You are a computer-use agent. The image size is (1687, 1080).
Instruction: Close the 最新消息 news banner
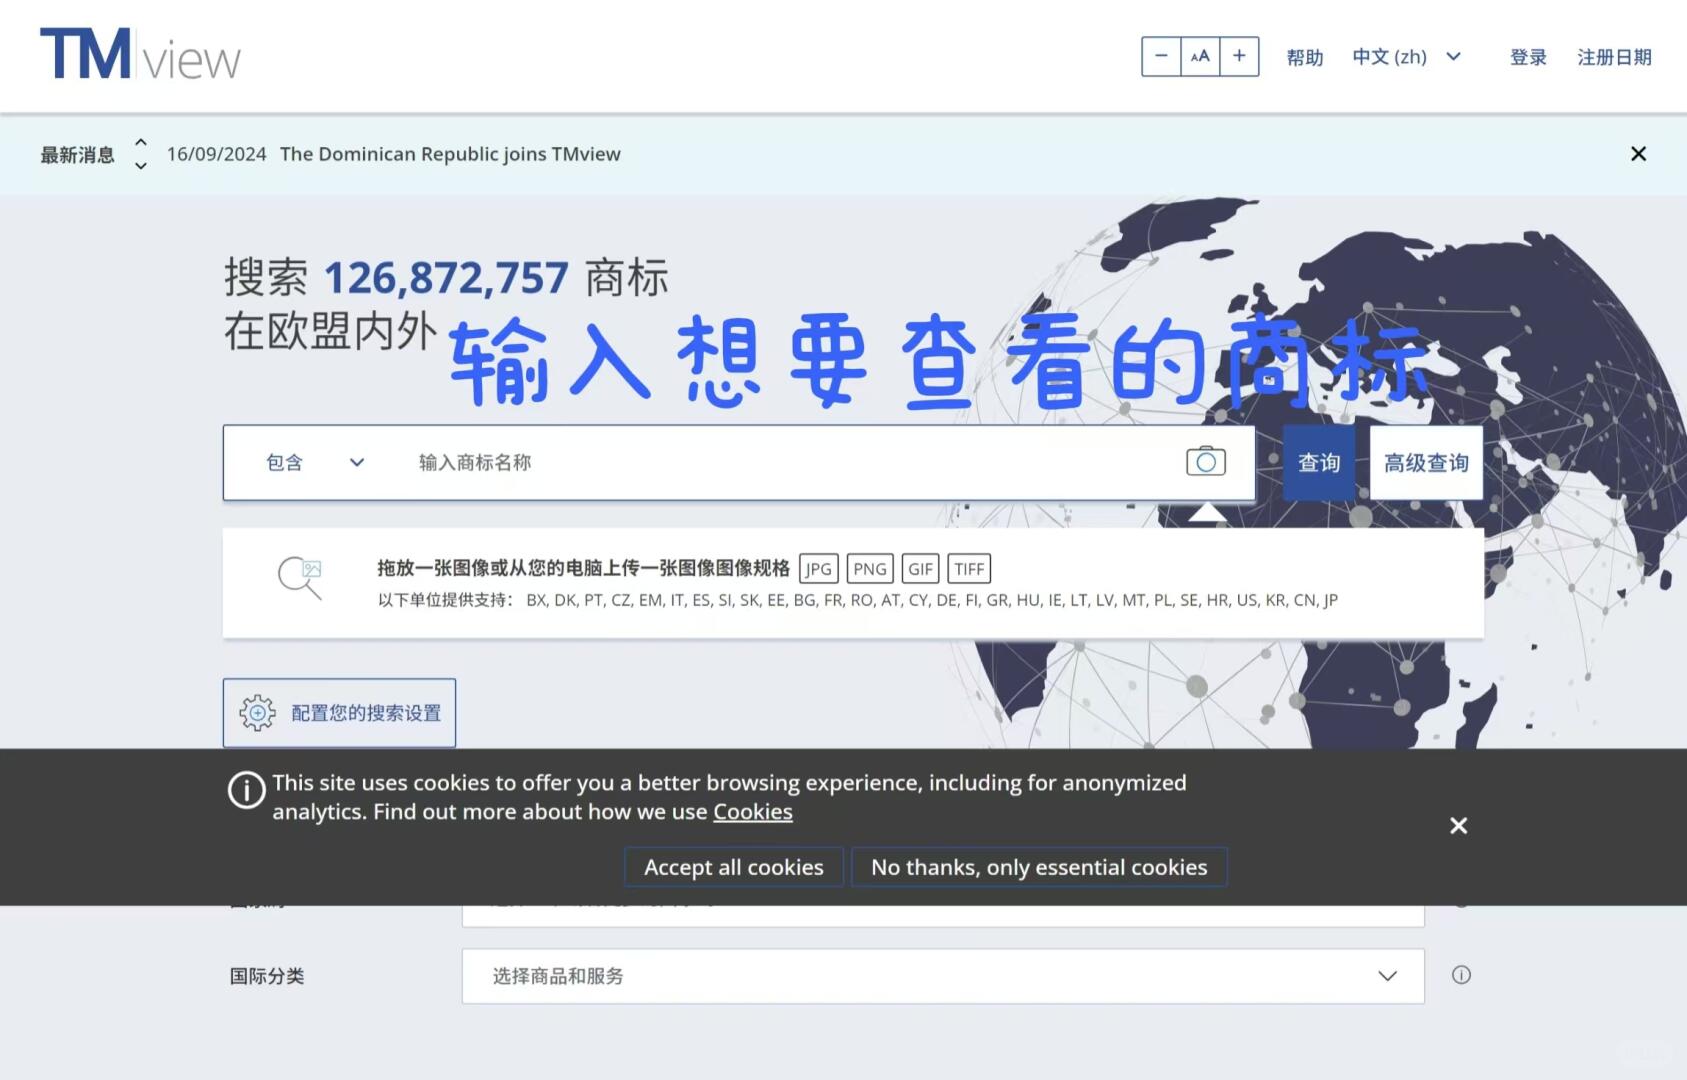coord(1638,154)
